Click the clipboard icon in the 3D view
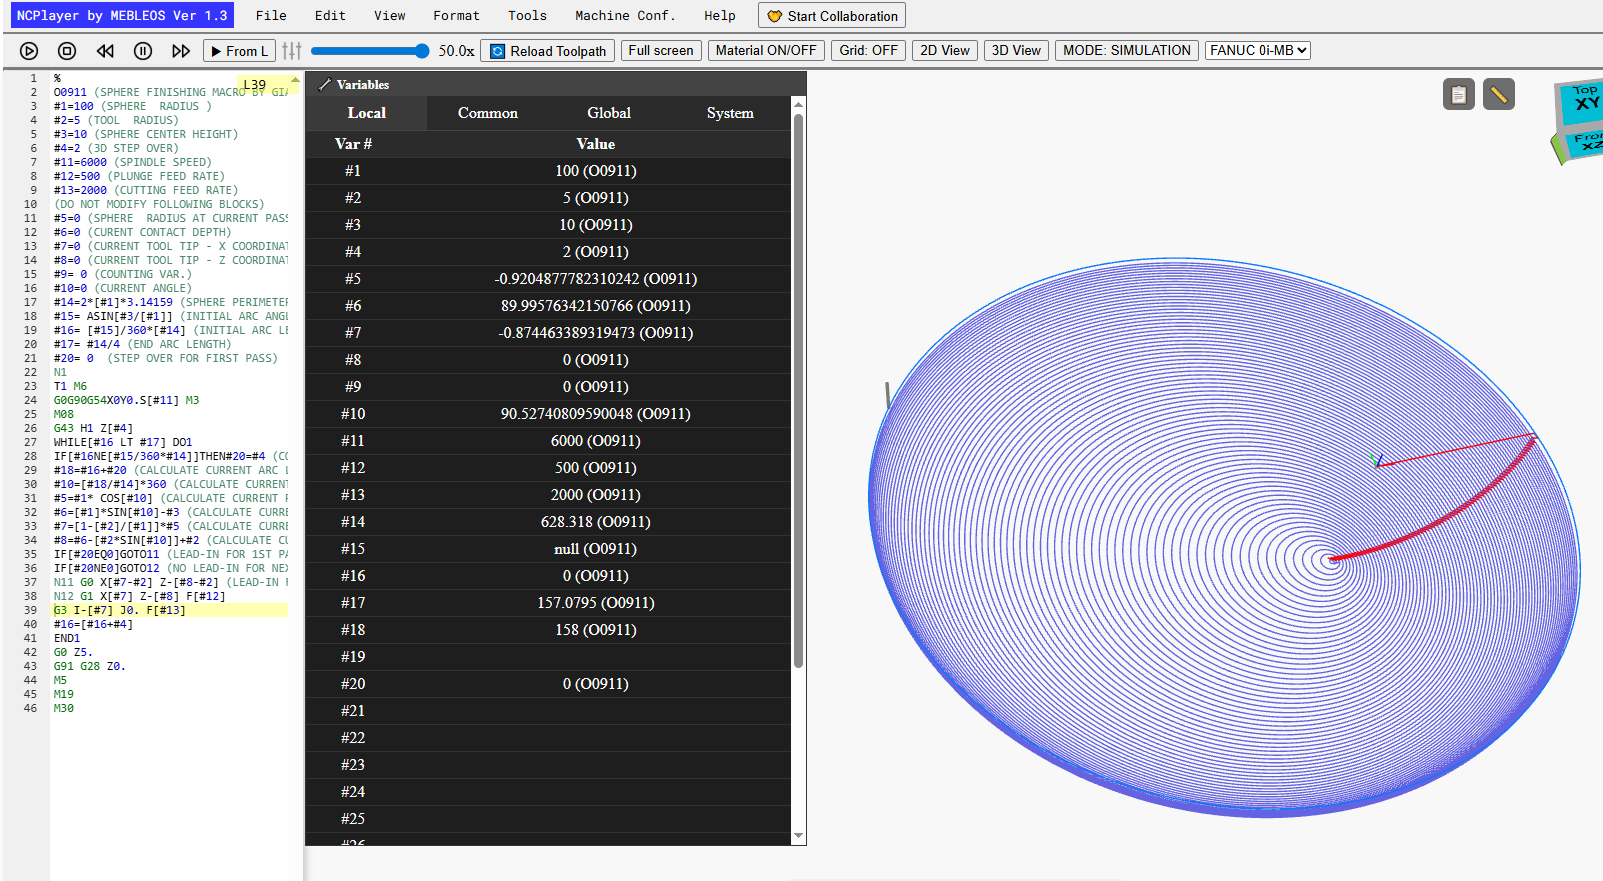1603x881 pixels. [x=1459, y=94]
